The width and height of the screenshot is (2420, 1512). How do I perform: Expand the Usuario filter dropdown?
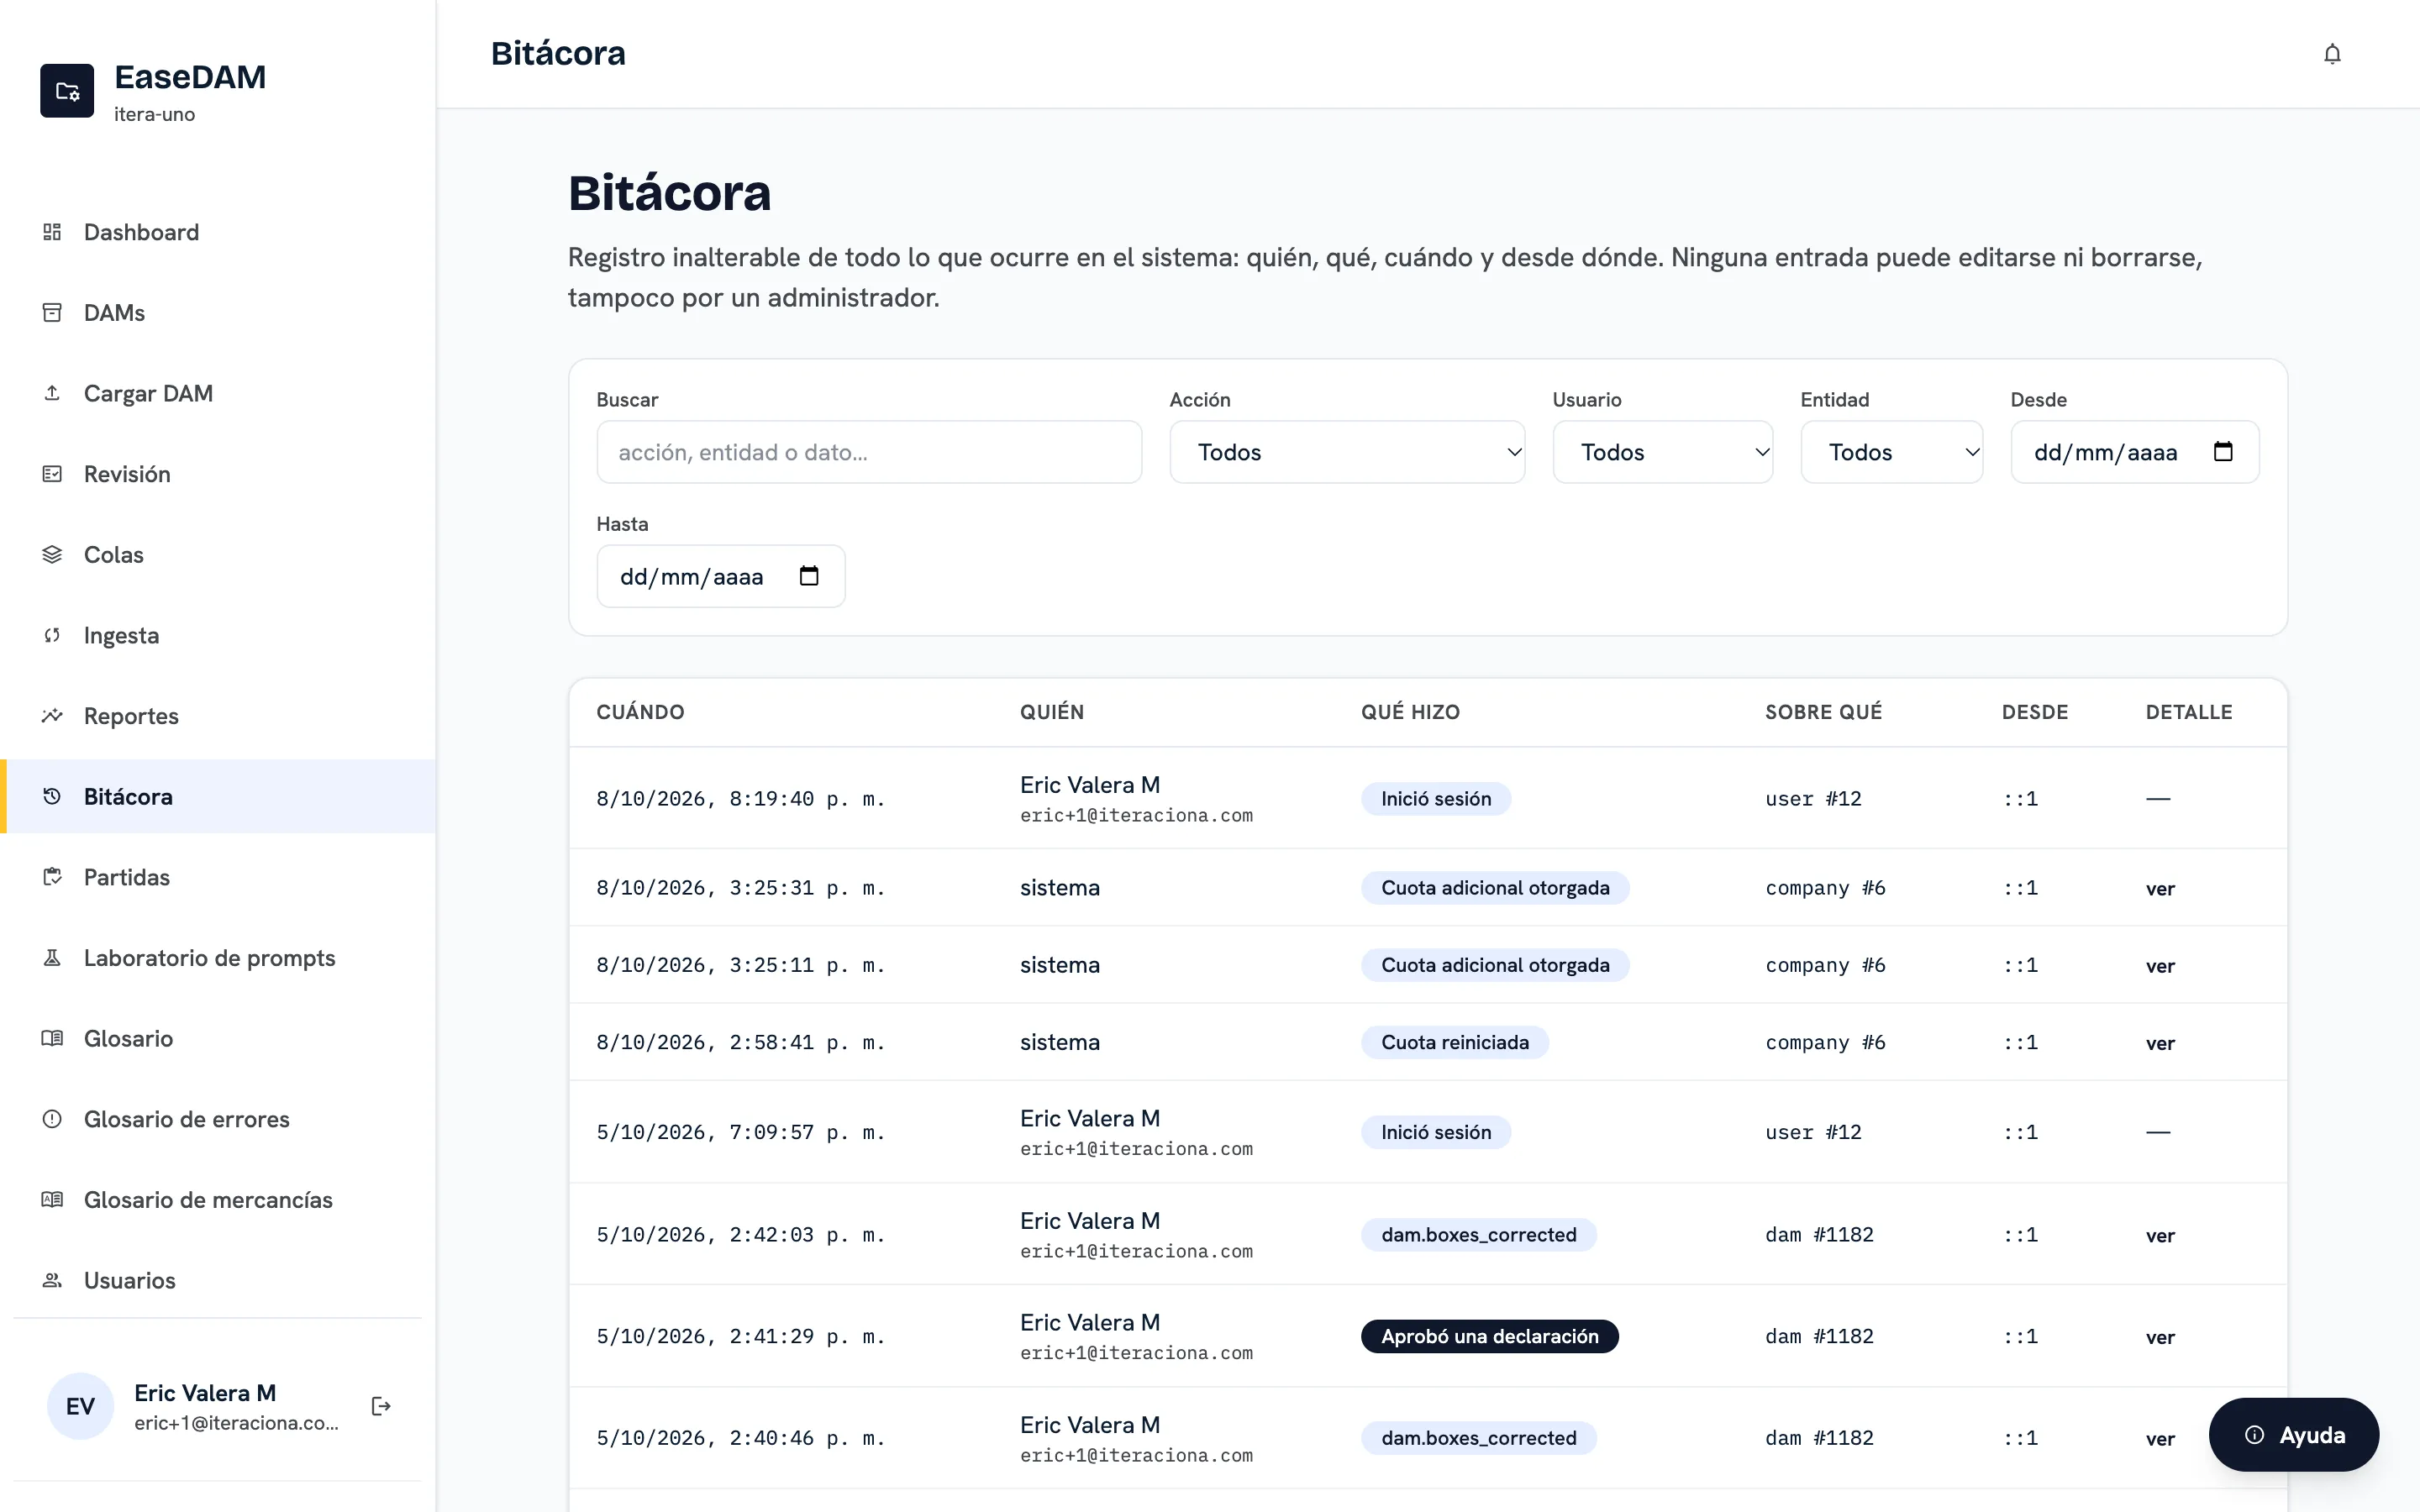[x=1662, y=452]
